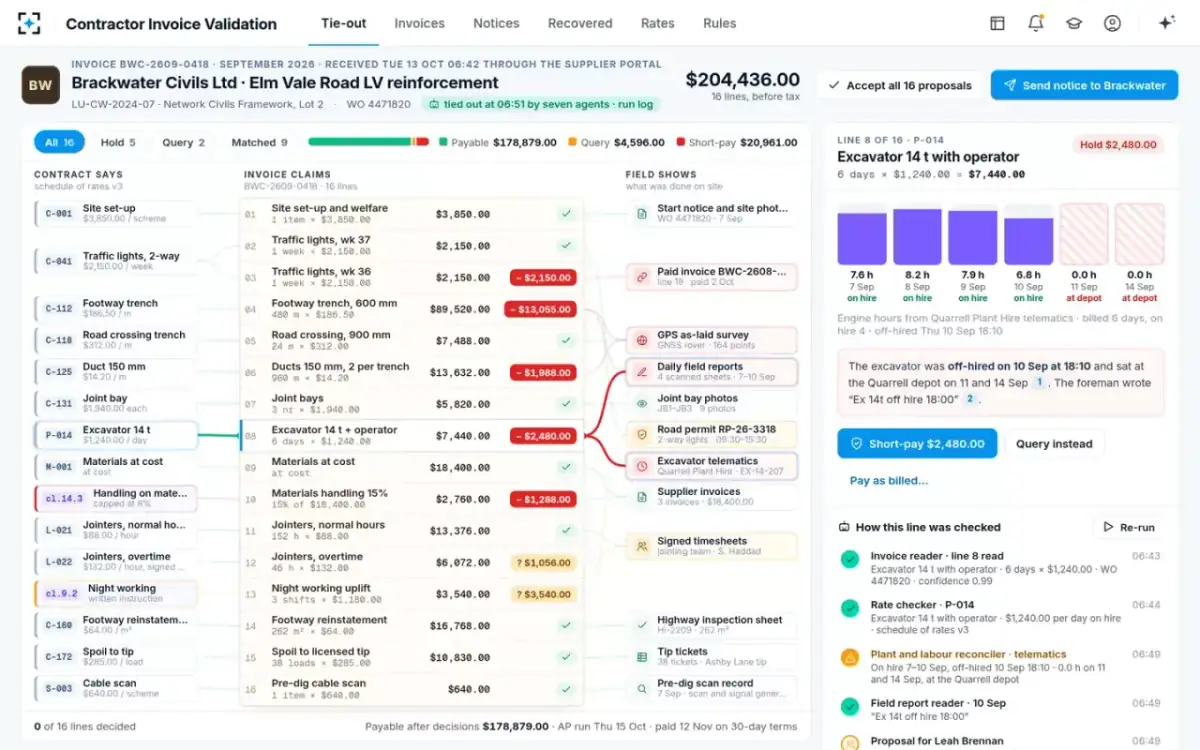The height and width of the screenshot is (750, 1200).
Task: Click the Pay as billed link
Action: [x=889, y=480]
